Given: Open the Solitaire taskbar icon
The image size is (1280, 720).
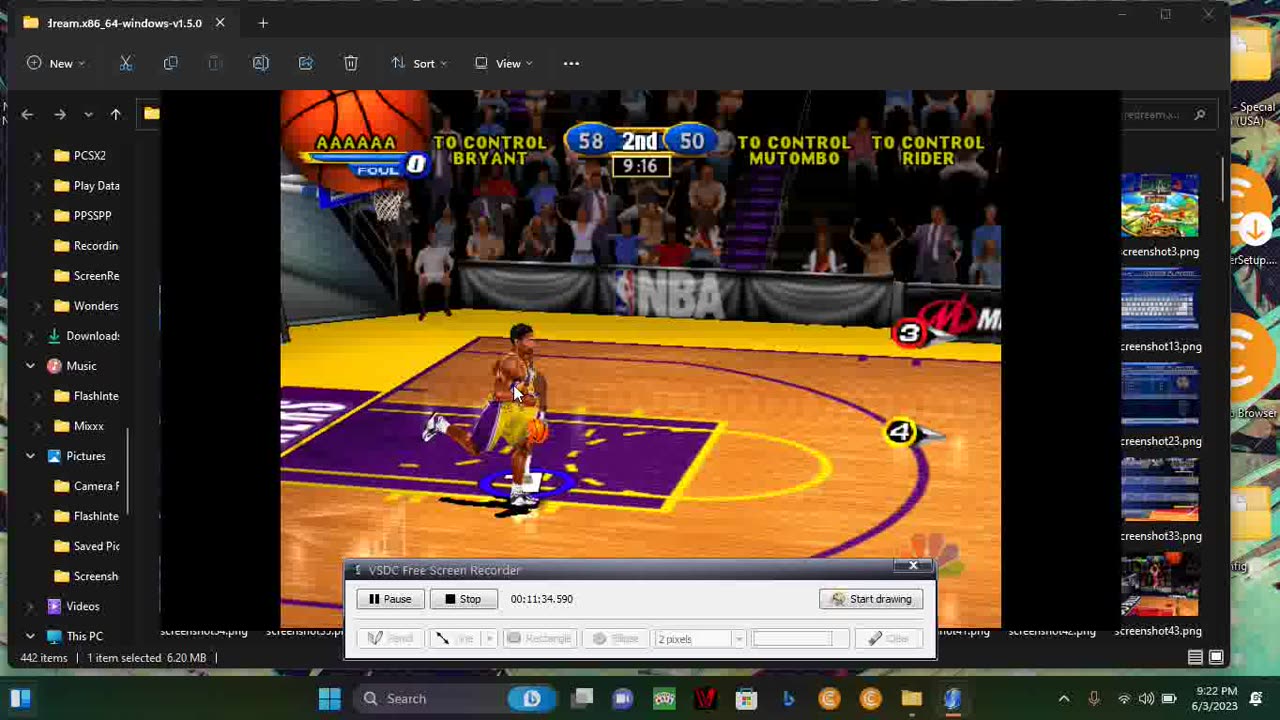Looking at the screenshot, I should pos(664,698).
